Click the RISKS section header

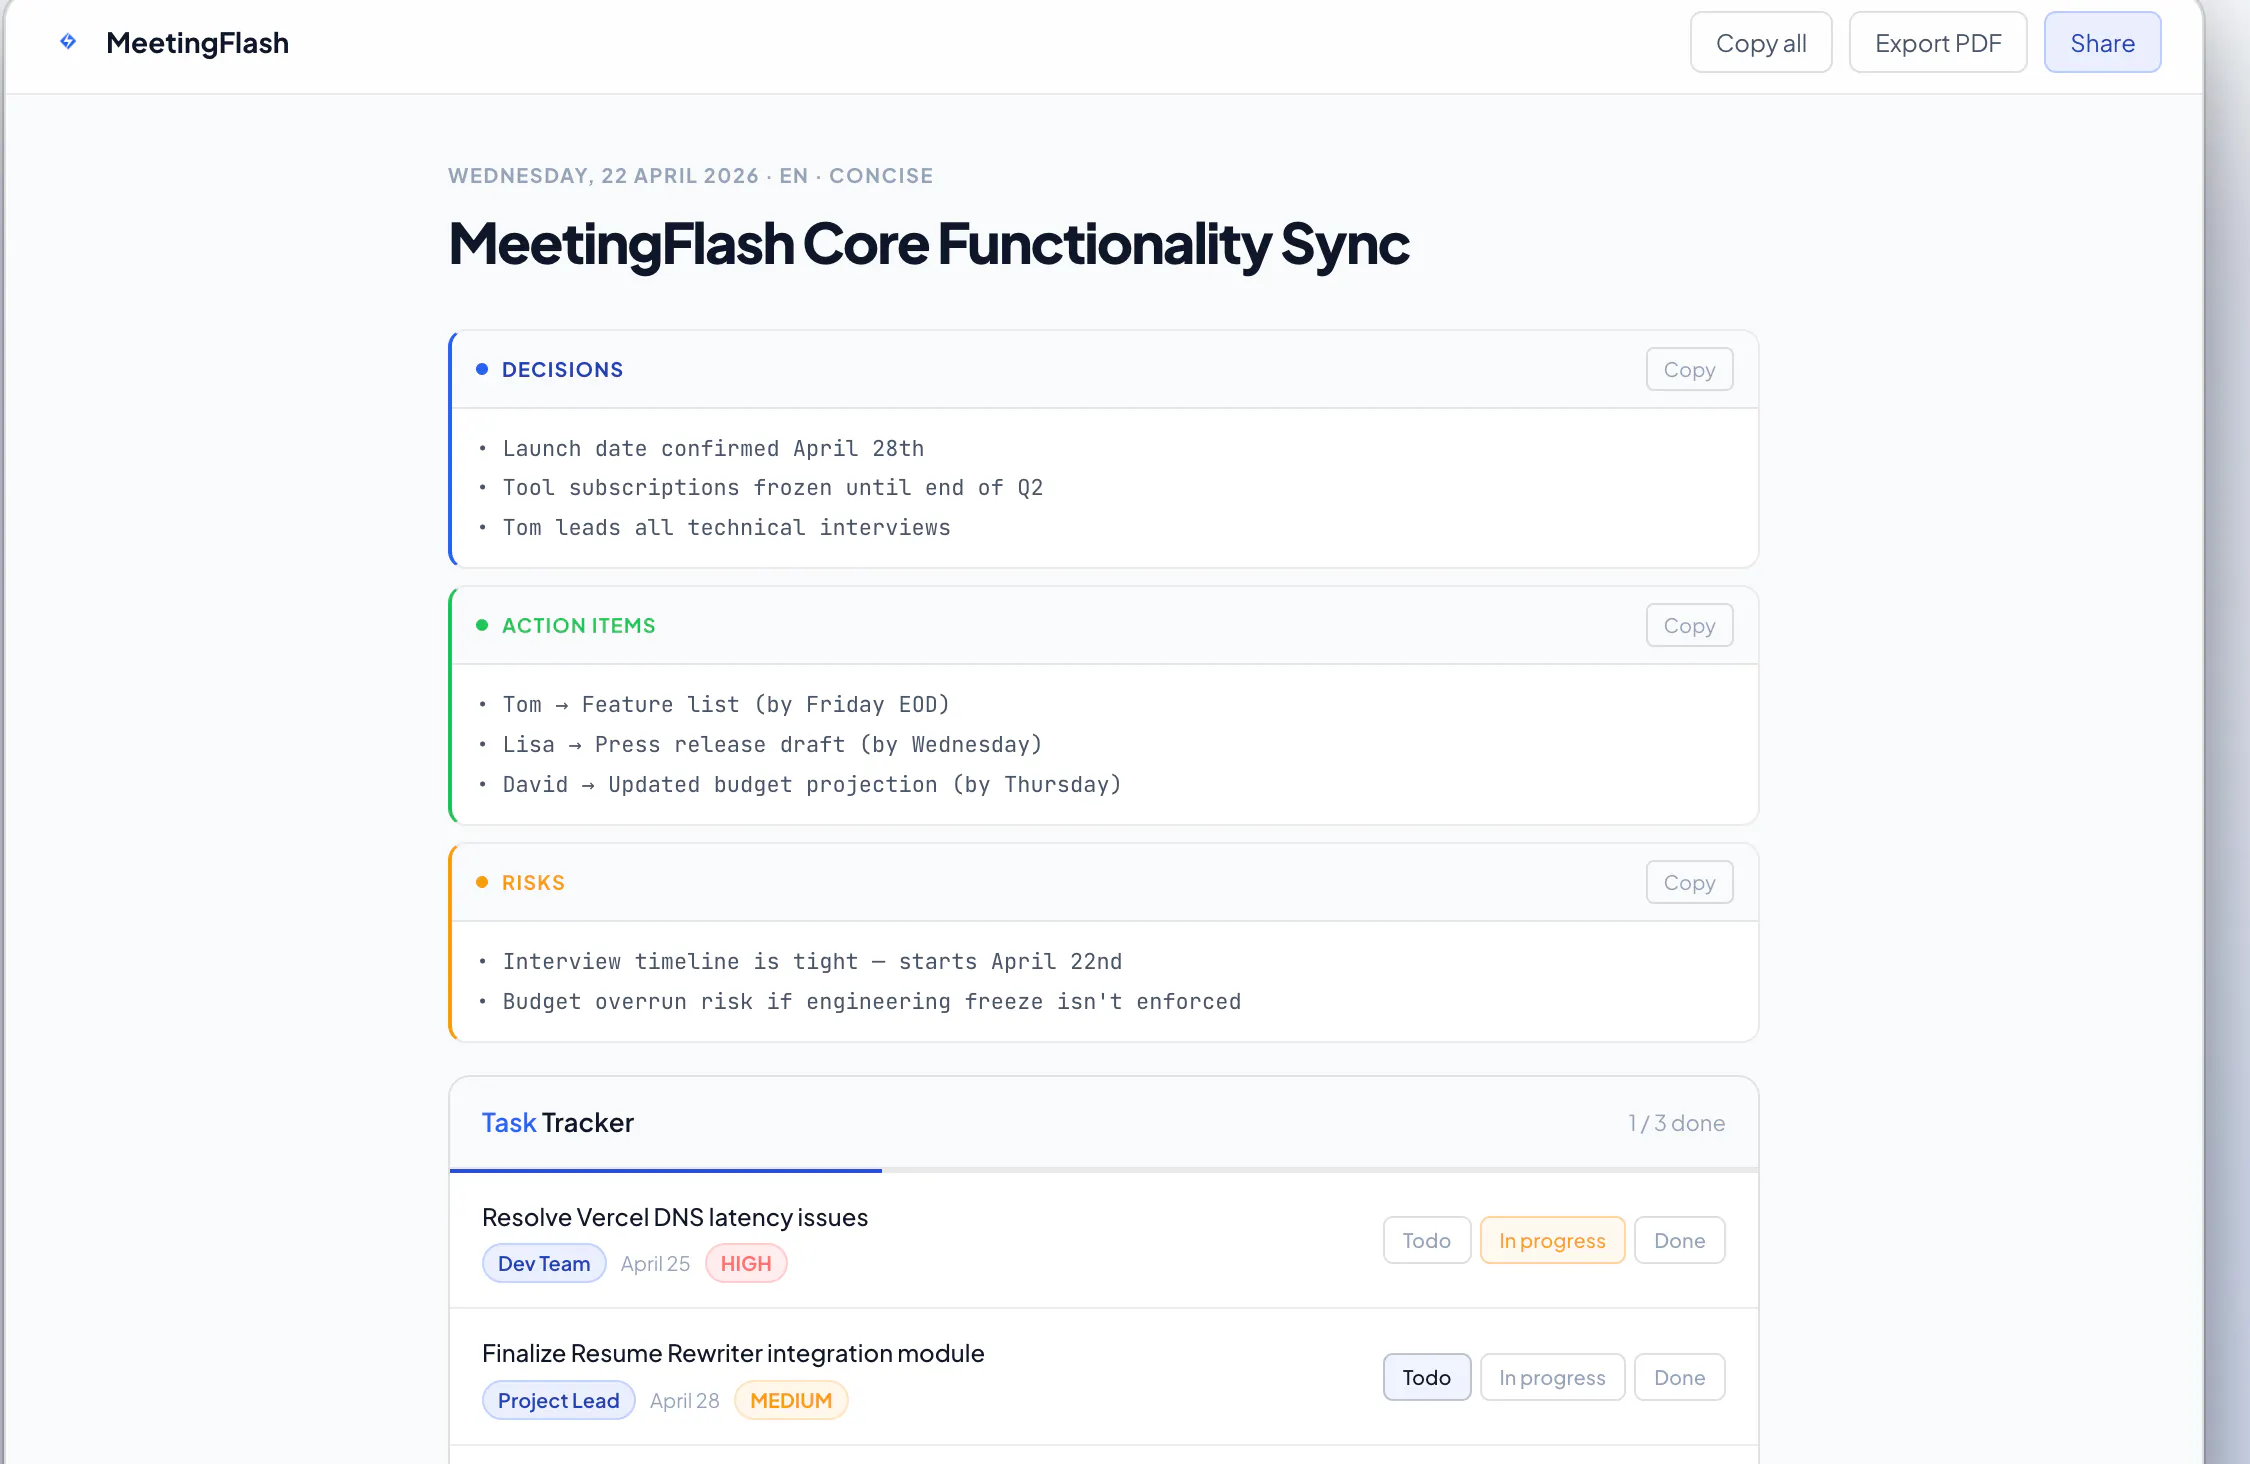[x=533, y=883]
